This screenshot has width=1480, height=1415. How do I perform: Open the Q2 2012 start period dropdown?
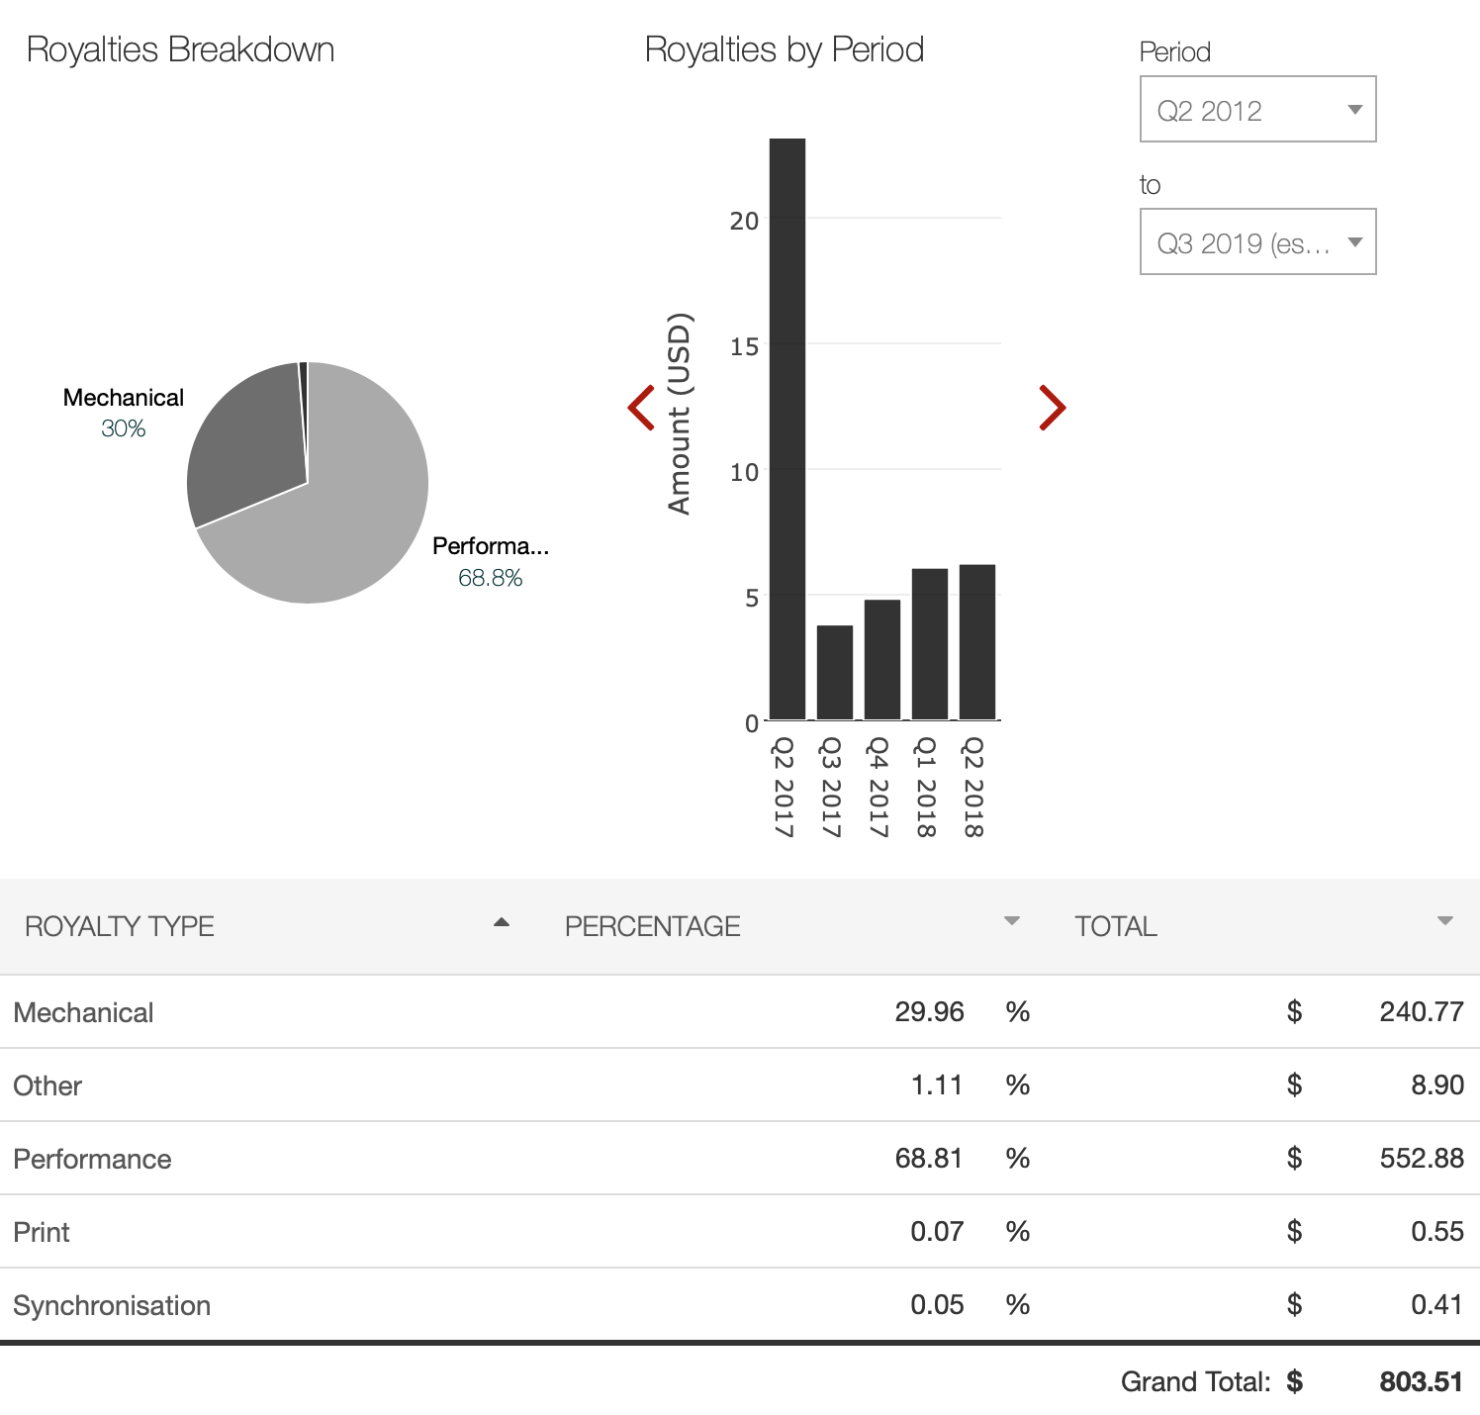tap(1257, 110)
